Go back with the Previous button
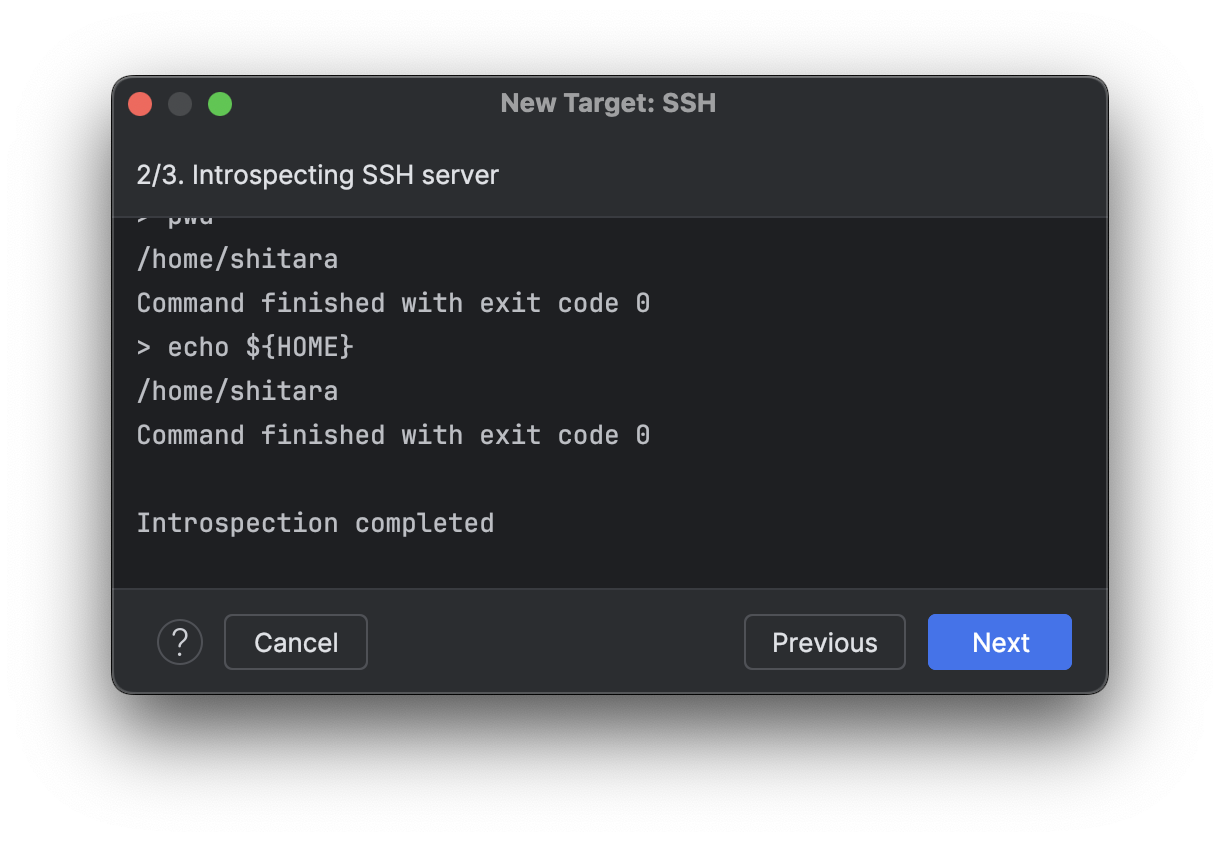Image resolution: width=1220 pixels, height=842 pixels. (x=824, y=642)
